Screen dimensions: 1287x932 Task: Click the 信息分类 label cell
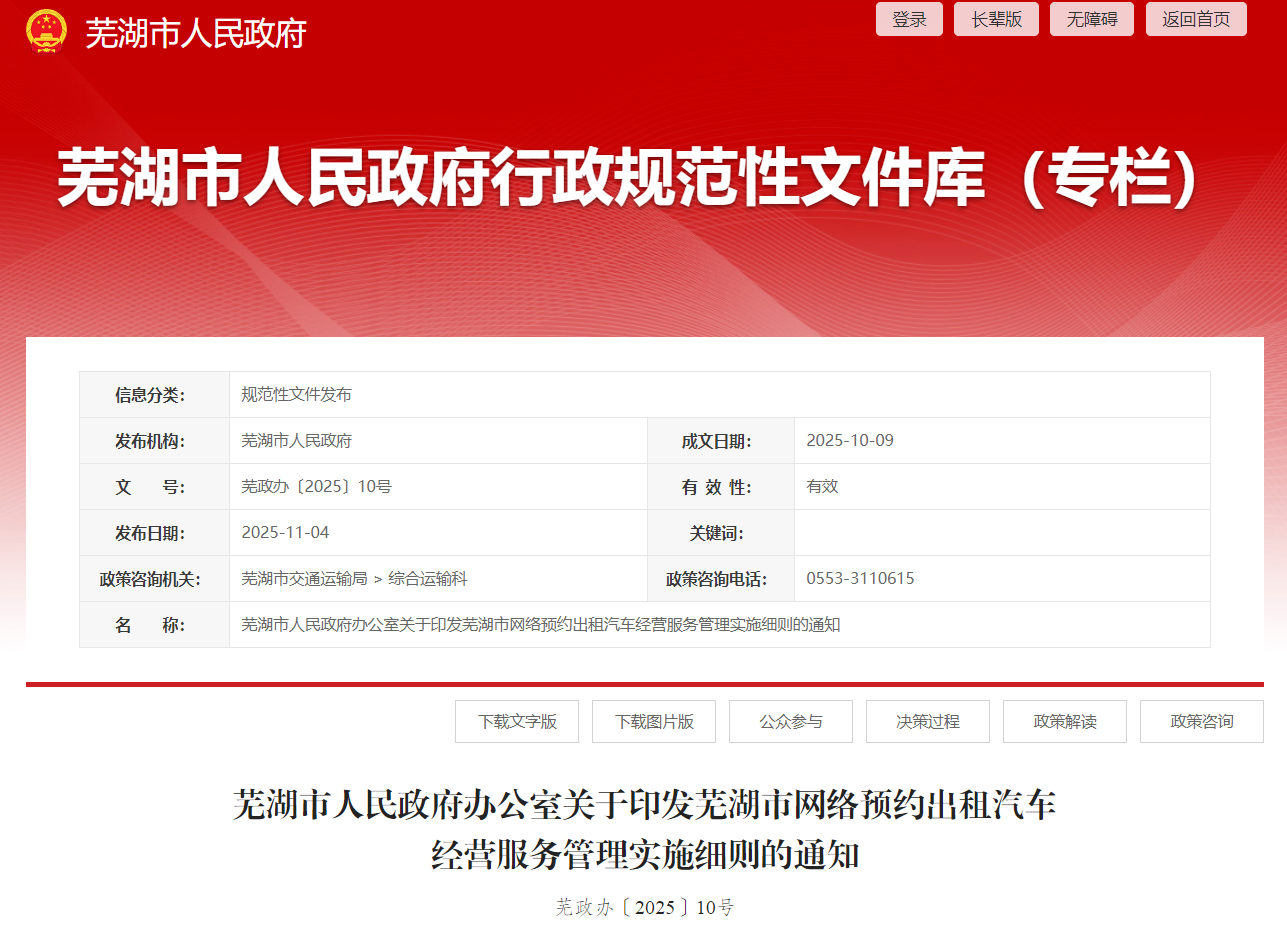[x=155, y=395]
